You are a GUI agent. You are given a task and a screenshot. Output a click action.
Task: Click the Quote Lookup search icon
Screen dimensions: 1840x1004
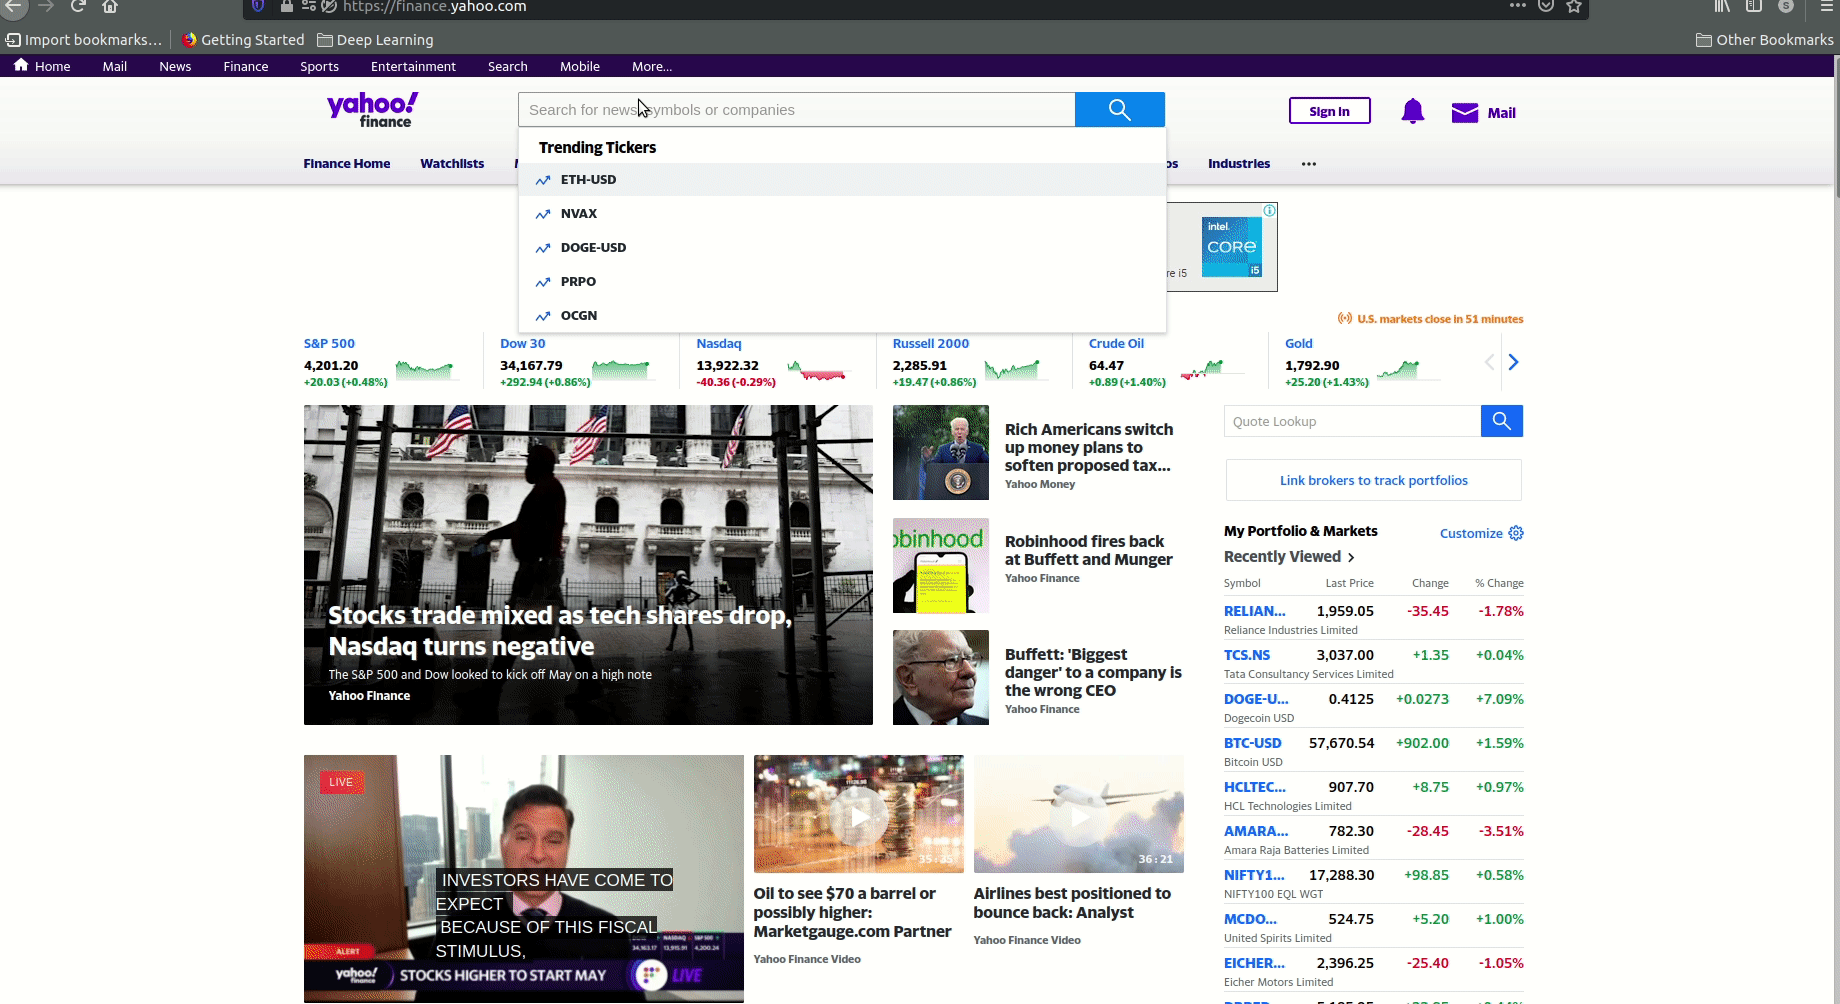[1501, 421]
